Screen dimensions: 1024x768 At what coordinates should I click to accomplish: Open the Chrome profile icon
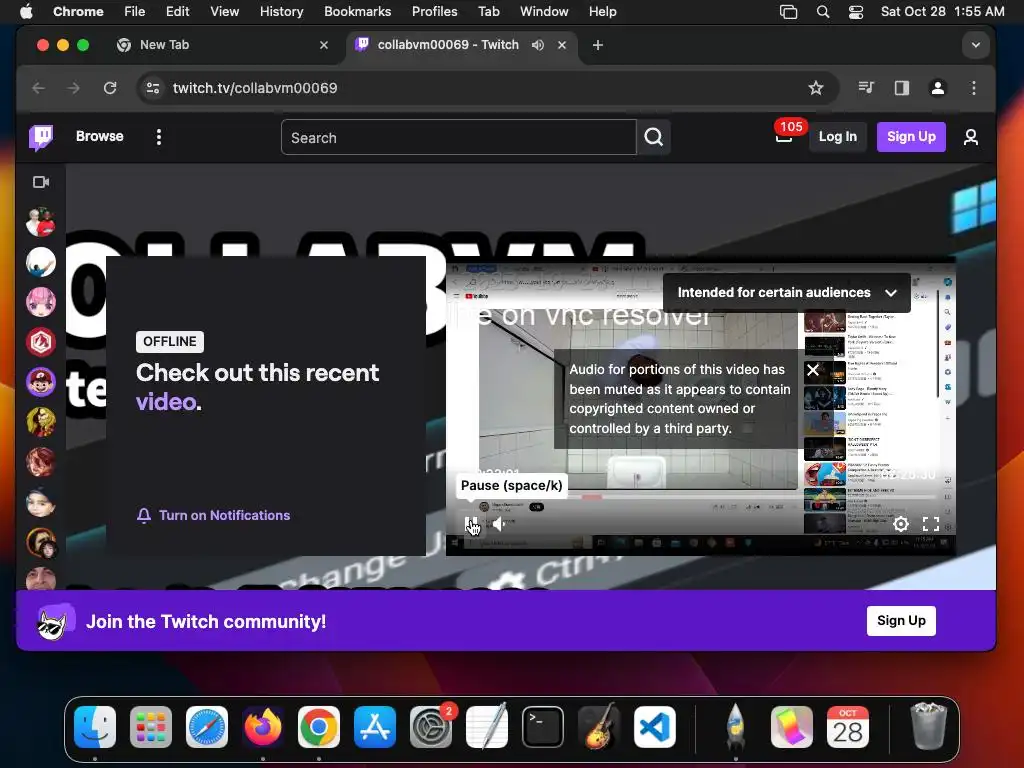coord(938,88)
